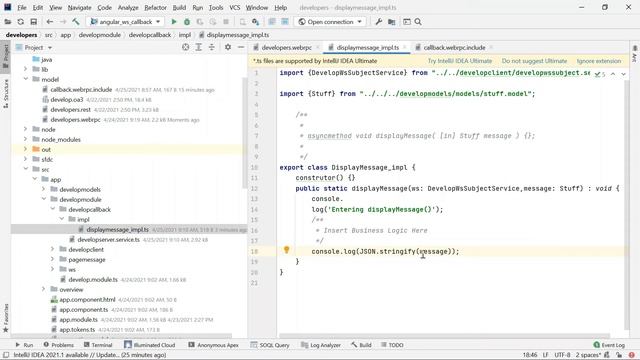The image size is (640, 360).
Task: Toggle the Structure side tool window
Action: [6, 94]
